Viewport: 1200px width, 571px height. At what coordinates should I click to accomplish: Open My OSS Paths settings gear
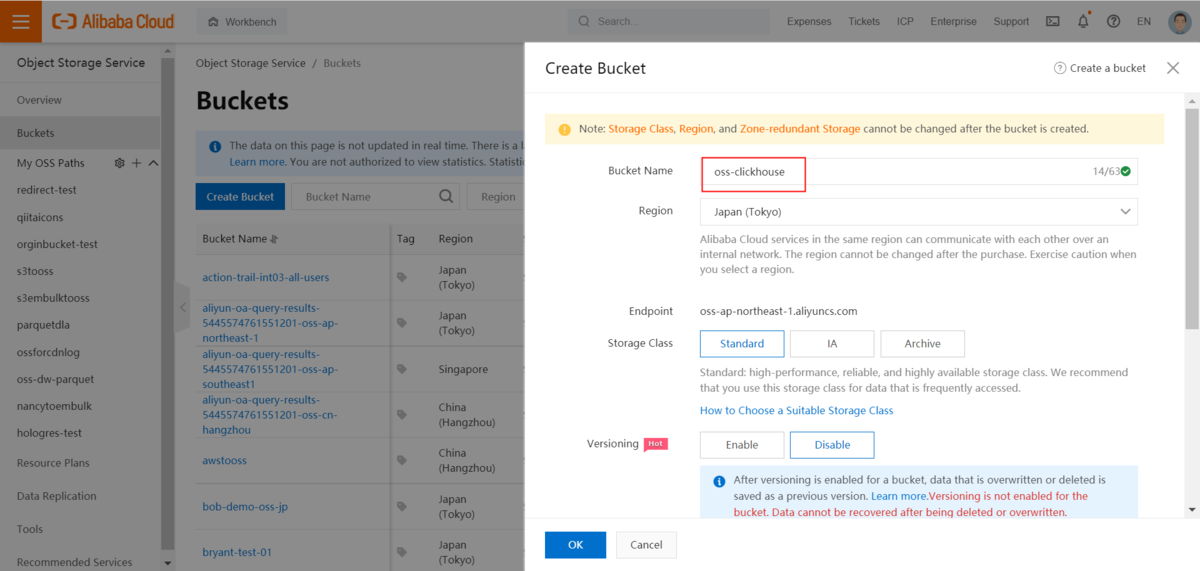[x=120, y=163]
